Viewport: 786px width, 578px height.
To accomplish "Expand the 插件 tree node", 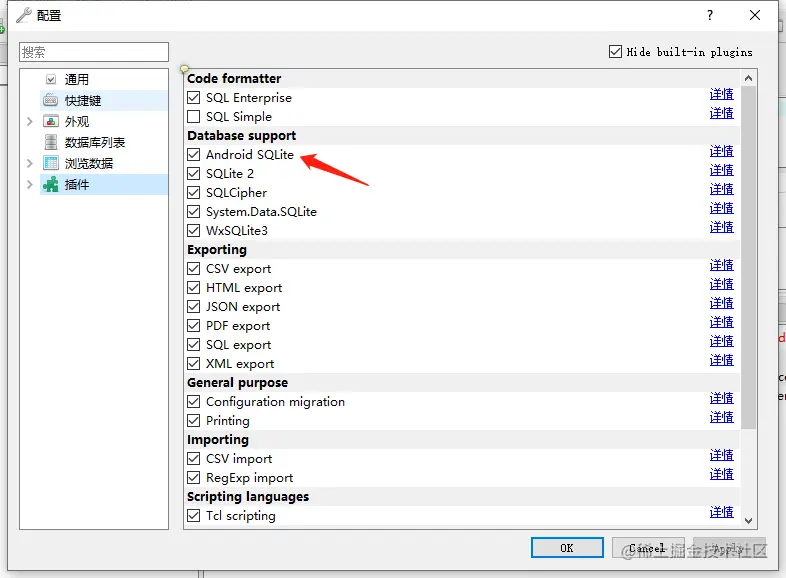I will pos(30,184).
